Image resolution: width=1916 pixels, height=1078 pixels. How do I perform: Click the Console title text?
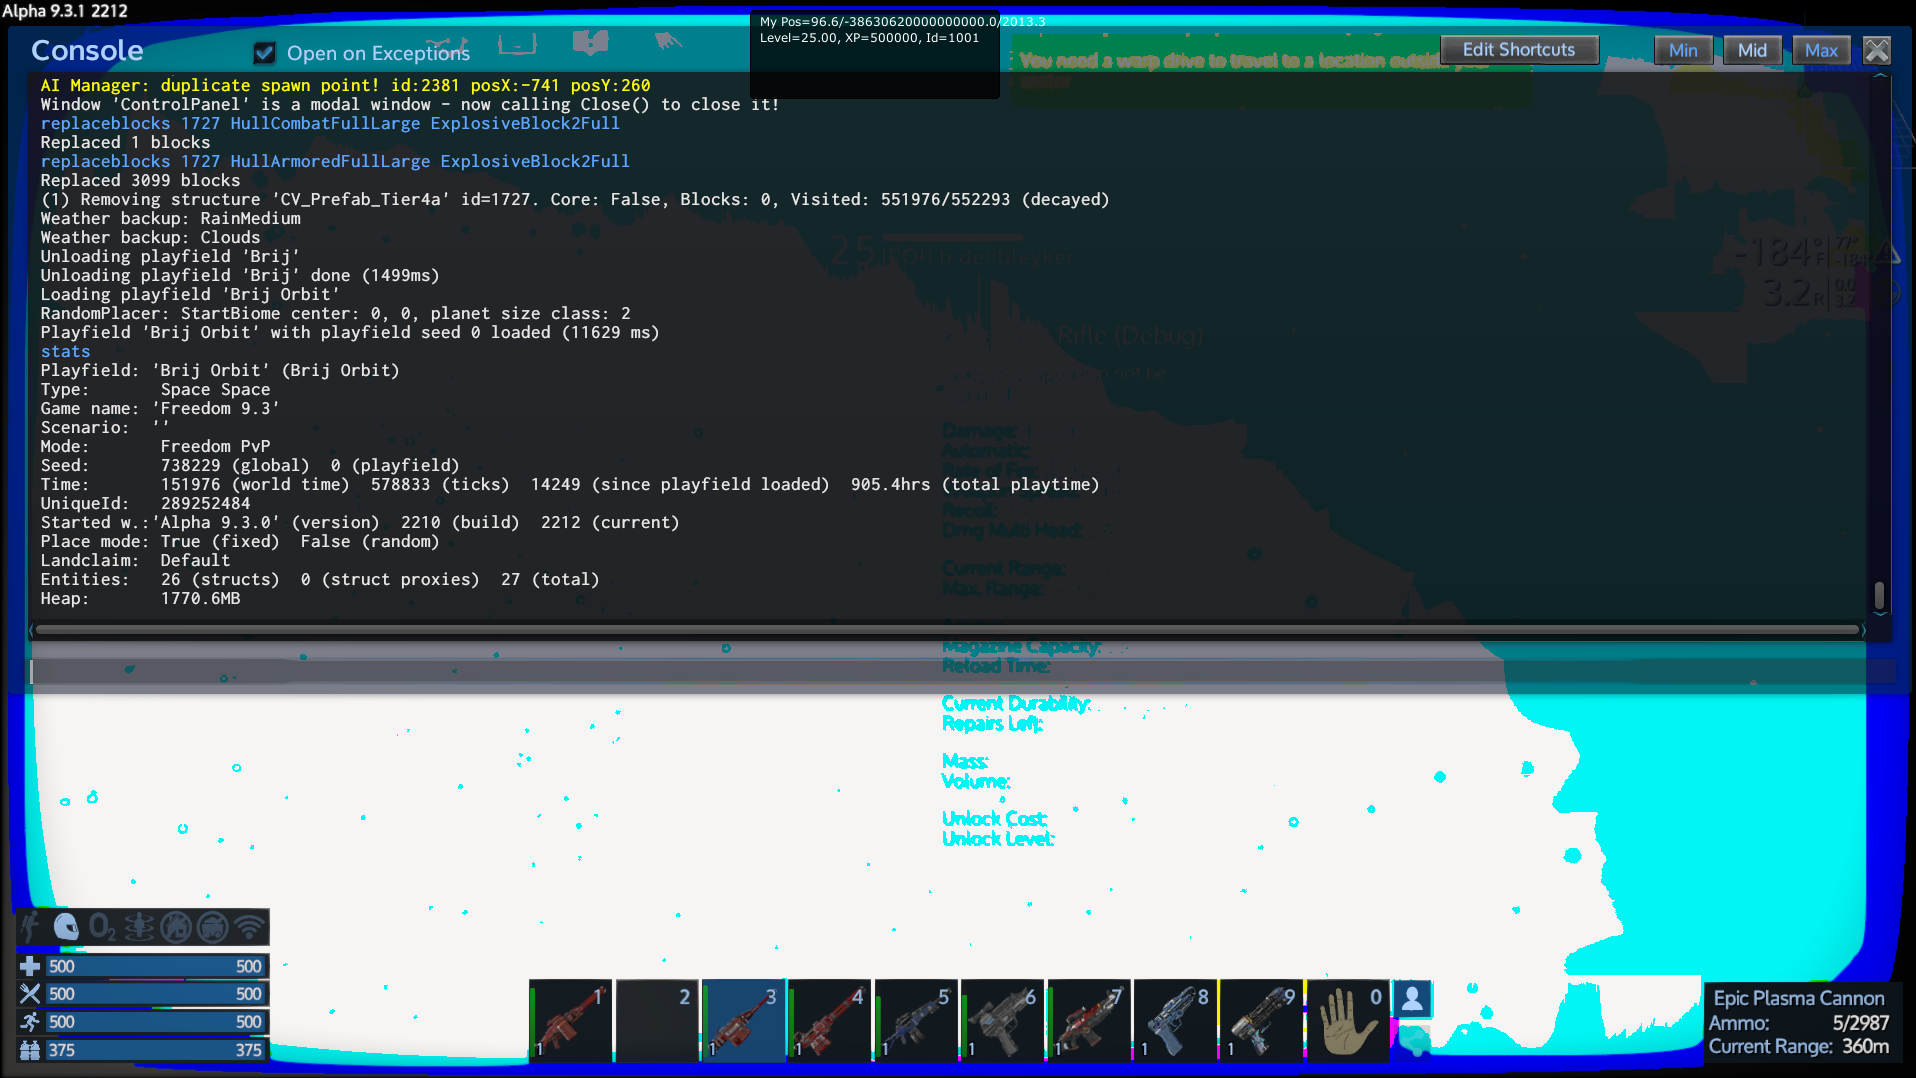[87, 51]
